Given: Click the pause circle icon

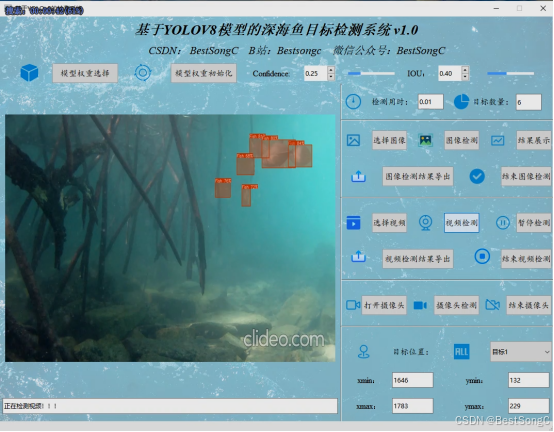Looking at the screenshot, I should pyautogui.click(x=502, y=223).
